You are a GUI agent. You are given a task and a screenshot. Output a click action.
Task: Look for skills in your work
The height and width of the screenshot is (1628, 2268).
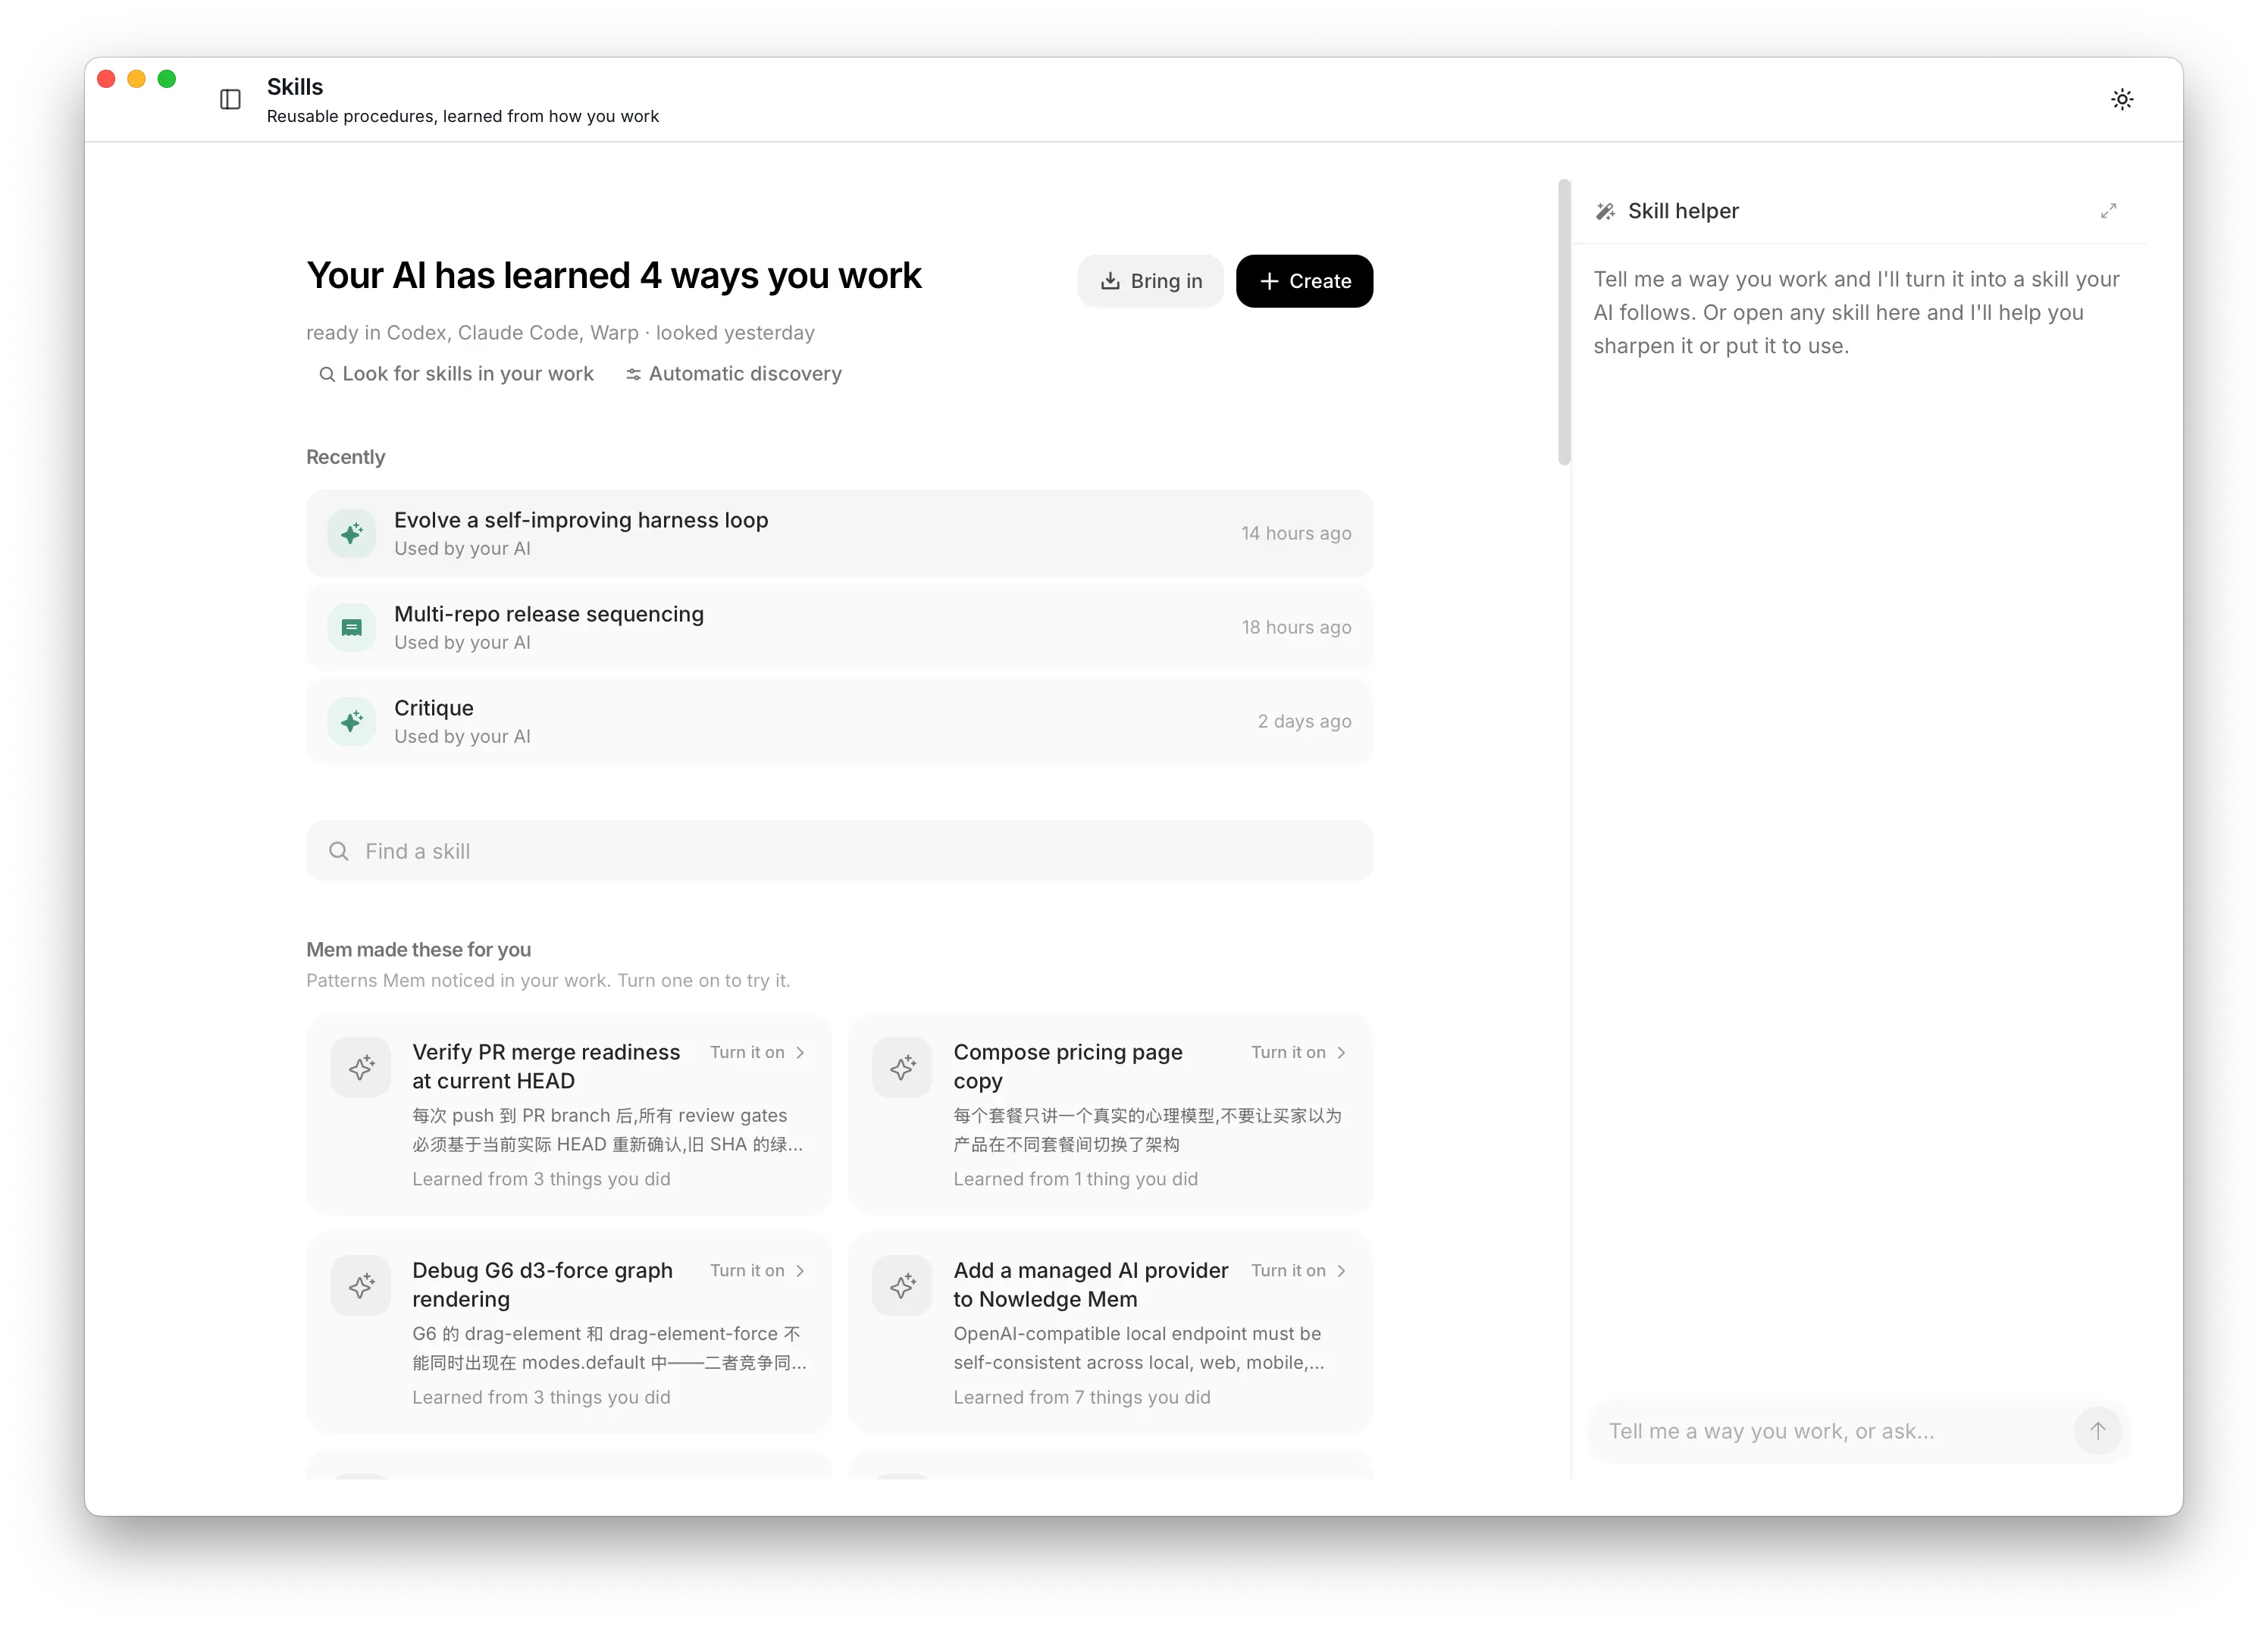coord(456,374)
